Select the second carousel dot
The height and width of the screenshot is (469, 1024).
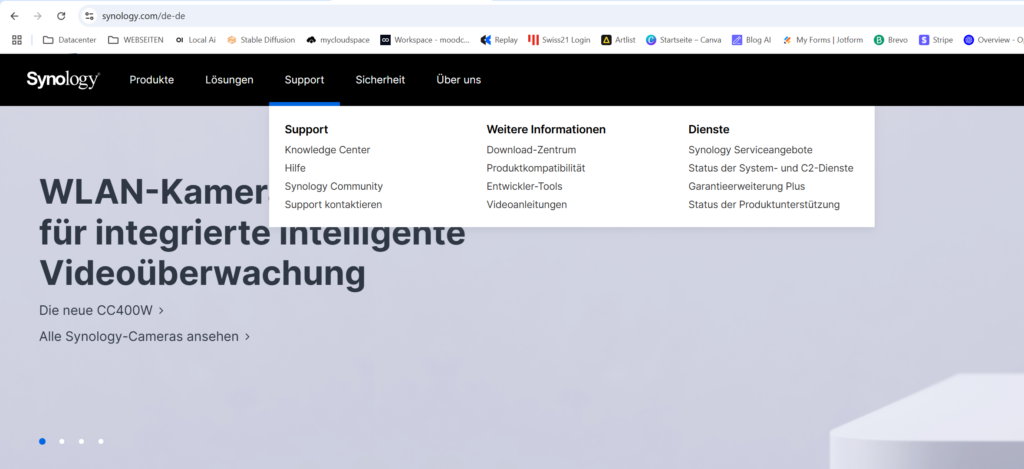62,442
